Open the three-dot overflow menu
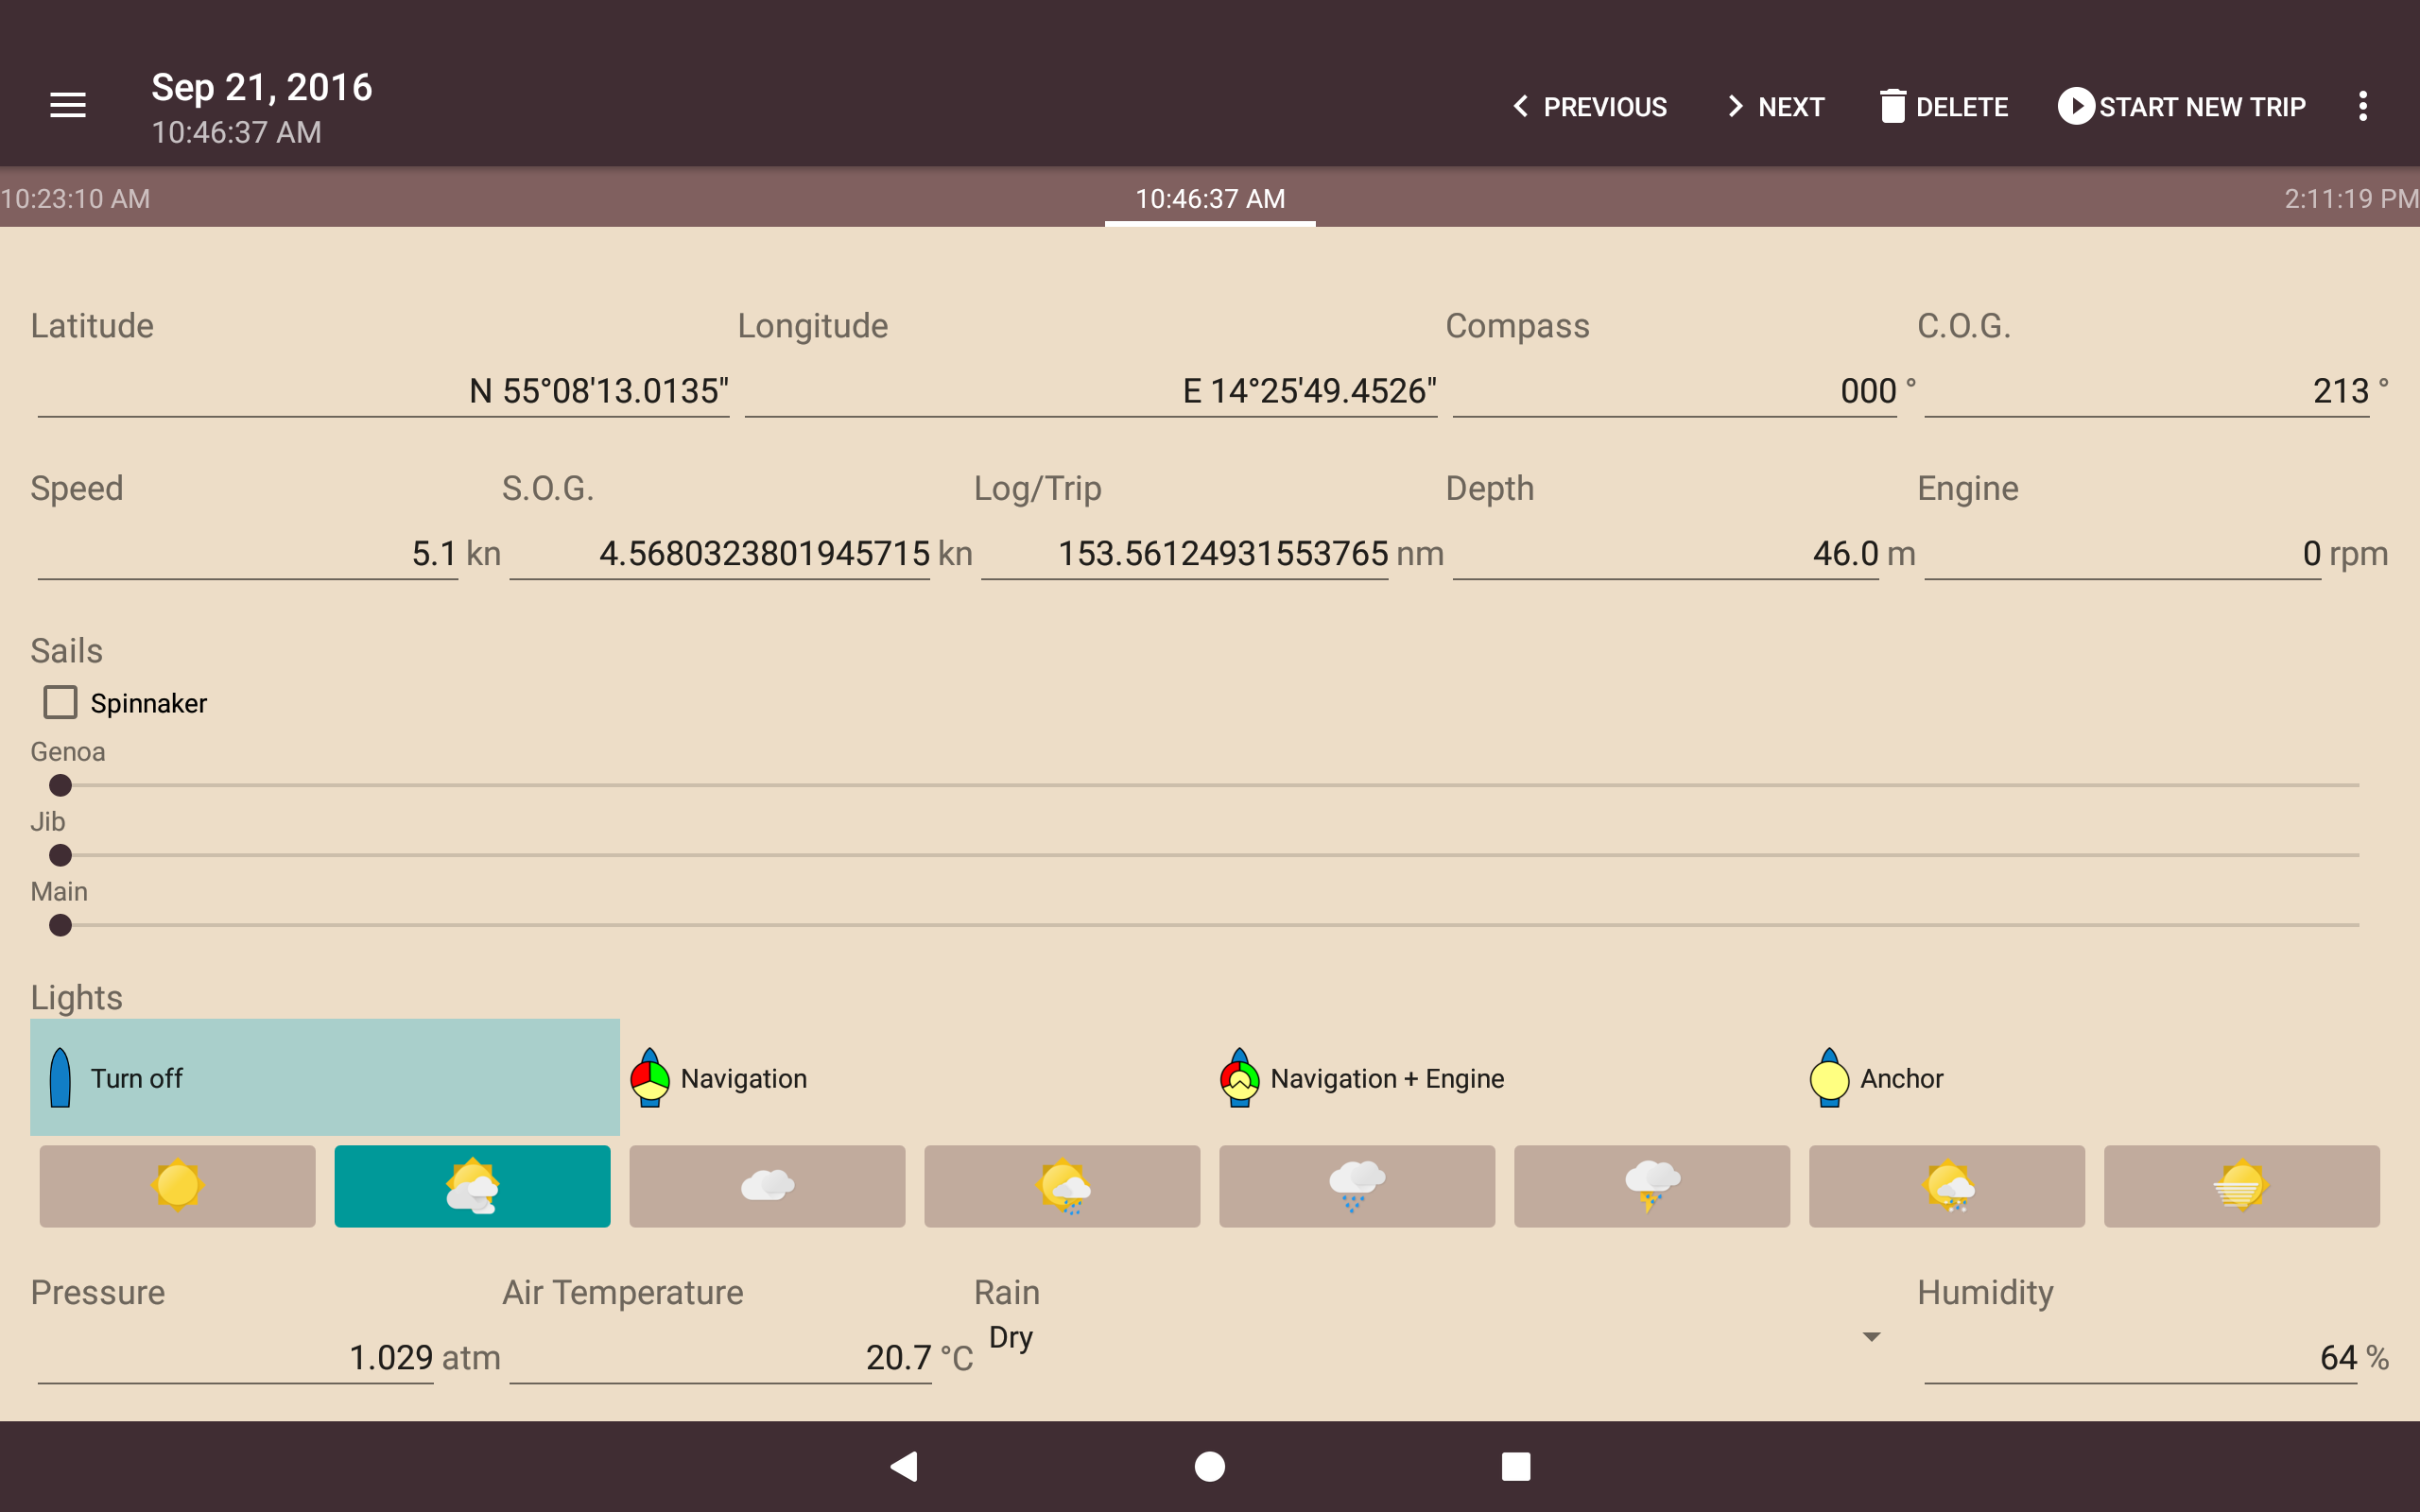The height and width of the screenshot is (1512, 2420). pyautogui.click(x=2362, y=106)
